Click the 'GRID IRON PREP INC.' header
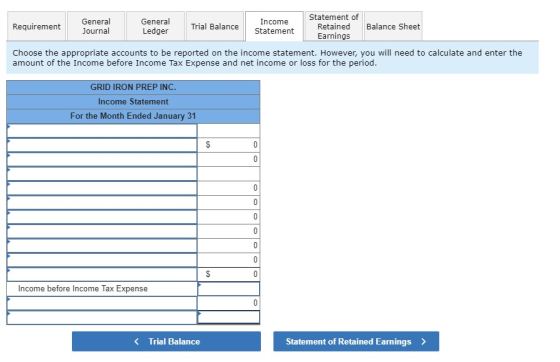 tap(133, 87)
